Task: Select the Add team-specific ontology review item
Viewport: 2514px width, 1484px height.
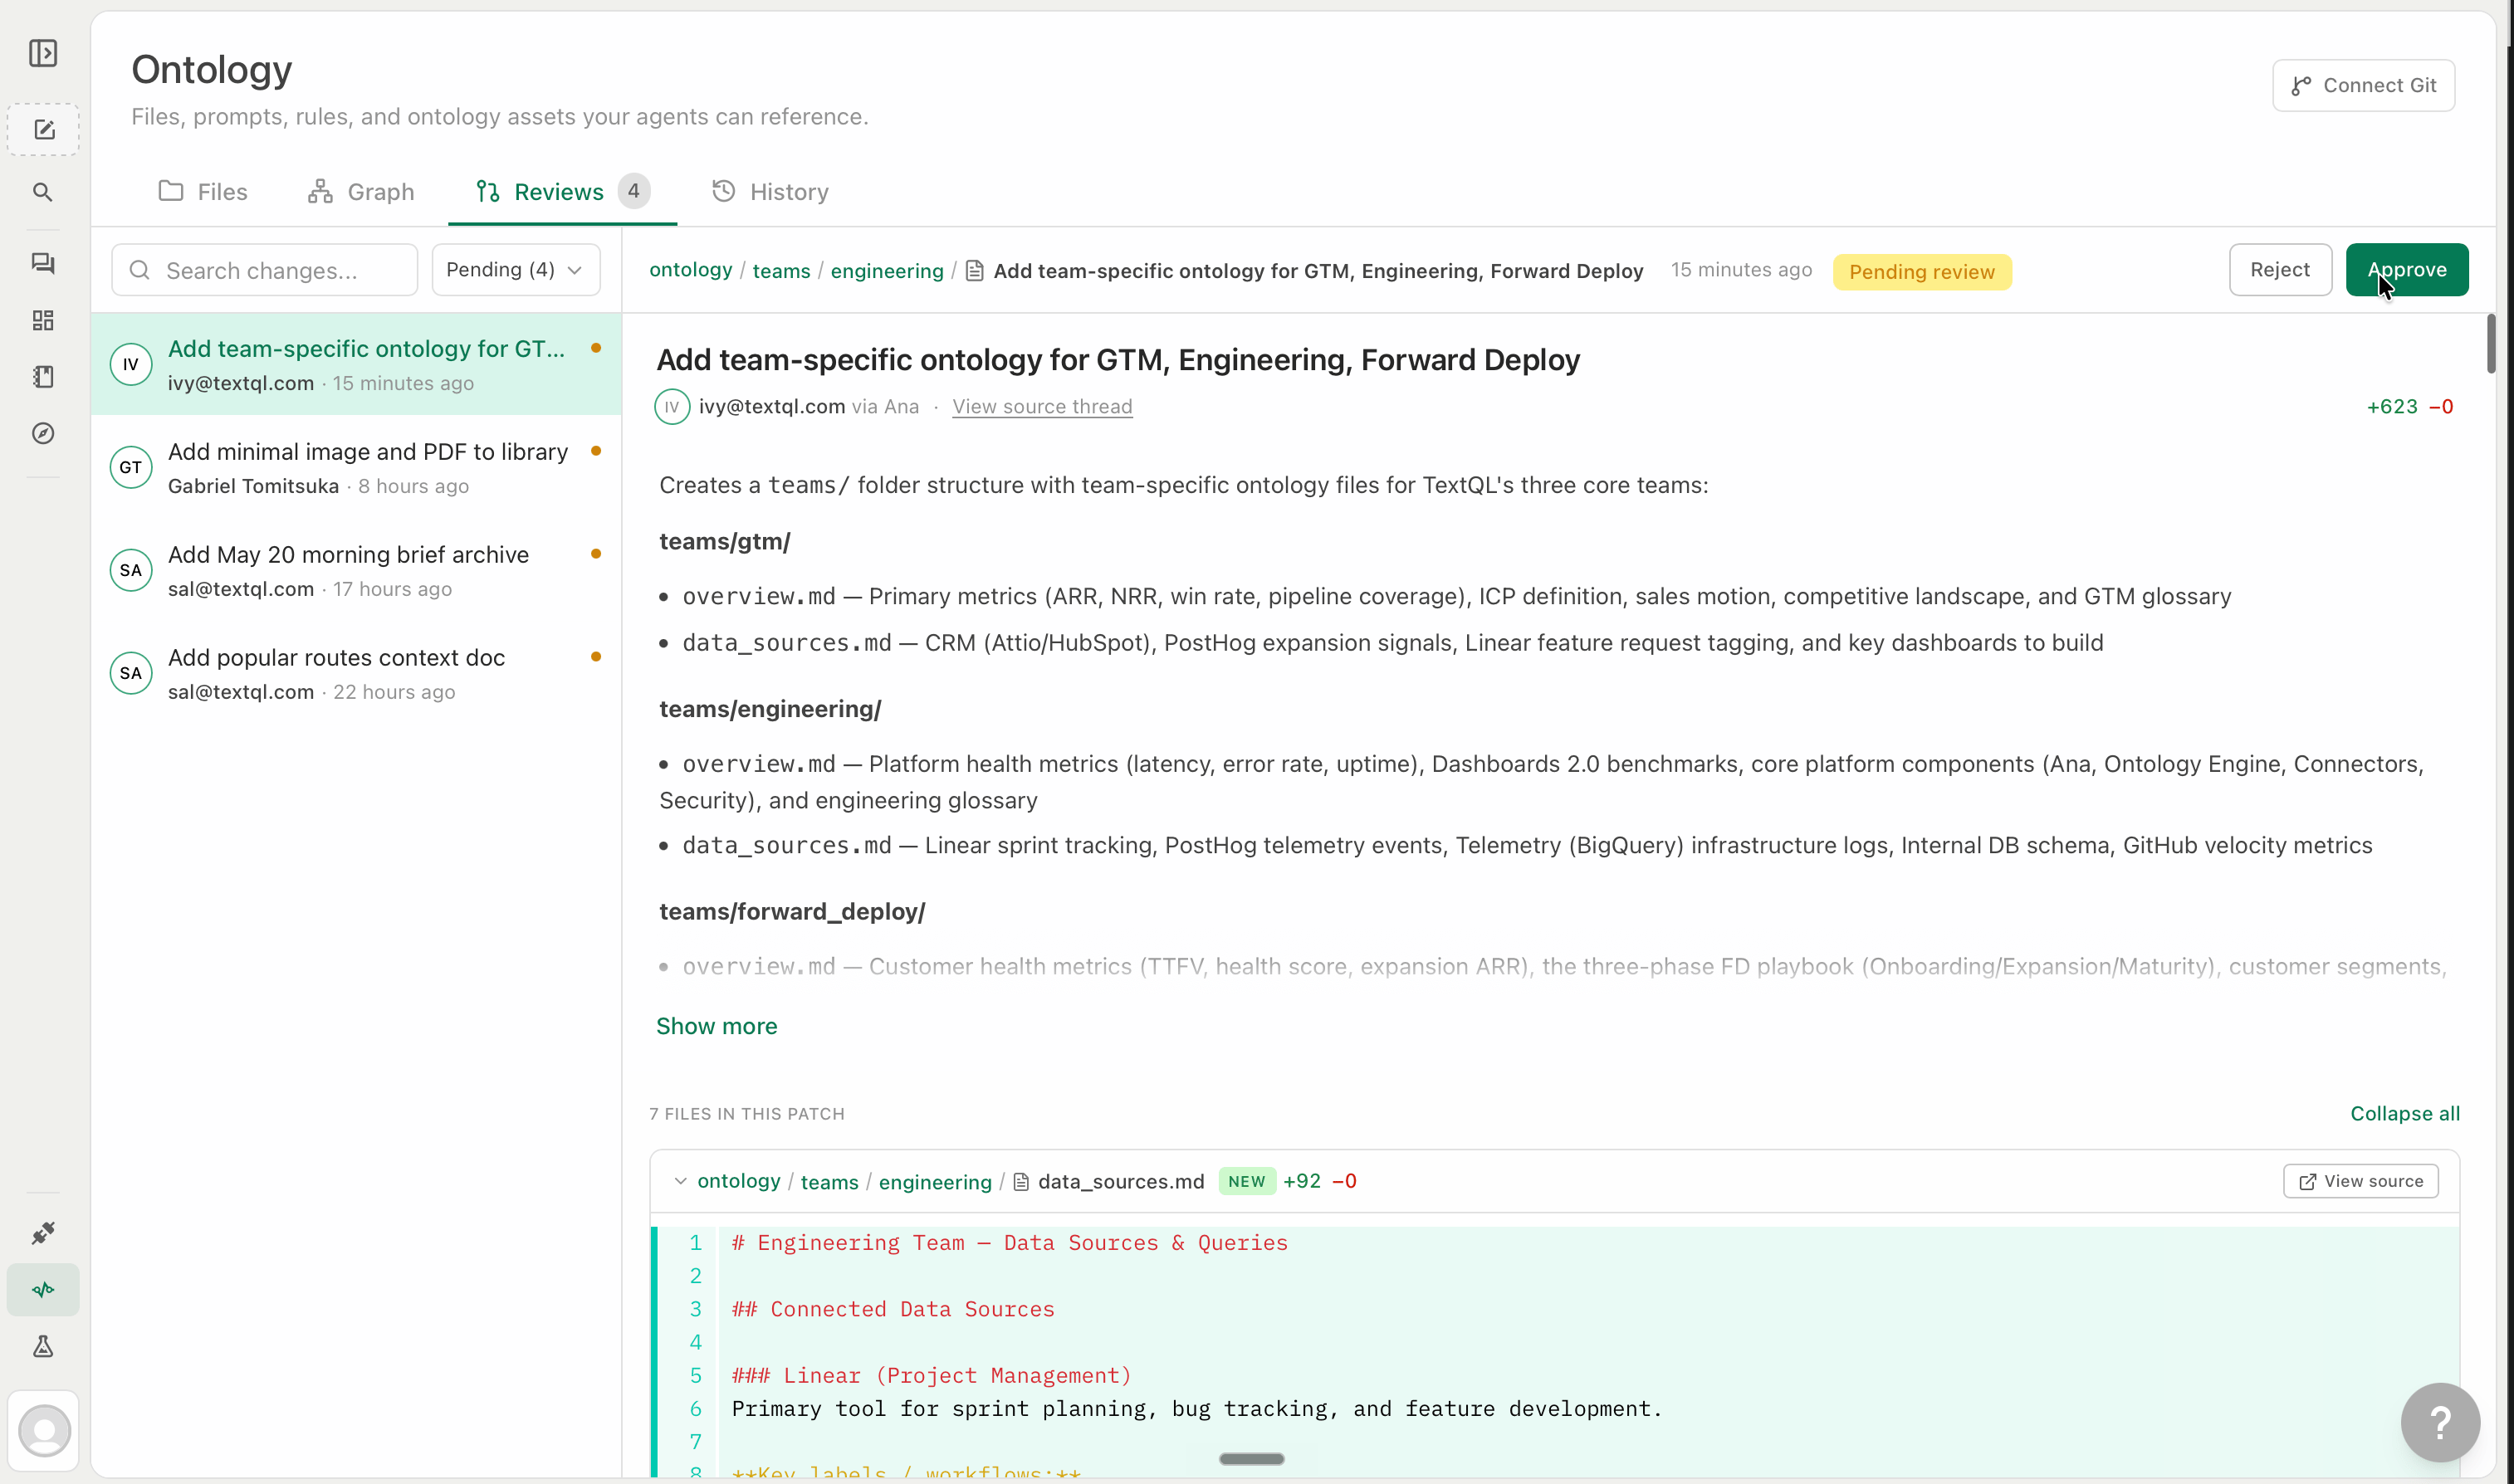Action: tap(356, 364)
